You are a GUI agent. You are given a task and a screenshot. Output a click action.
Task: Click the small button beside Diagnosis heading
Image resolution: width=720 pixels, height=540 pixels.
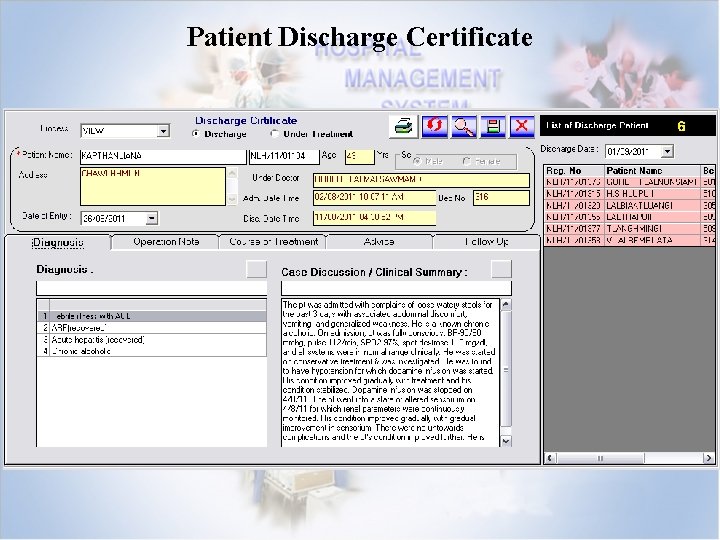[257, 268]
